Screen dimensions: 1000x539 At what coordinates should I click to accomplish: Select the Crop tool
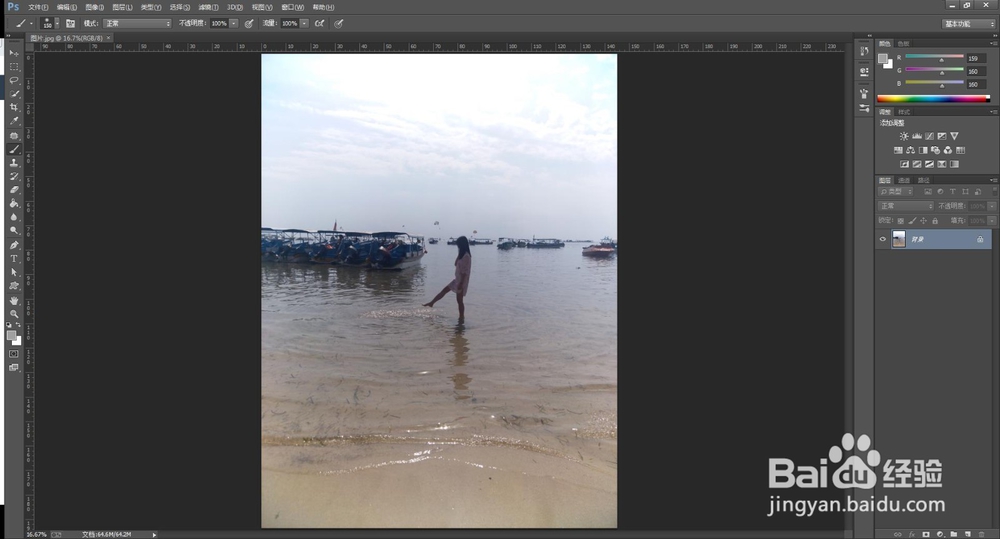pyautogui.click(x=14, y=107)
